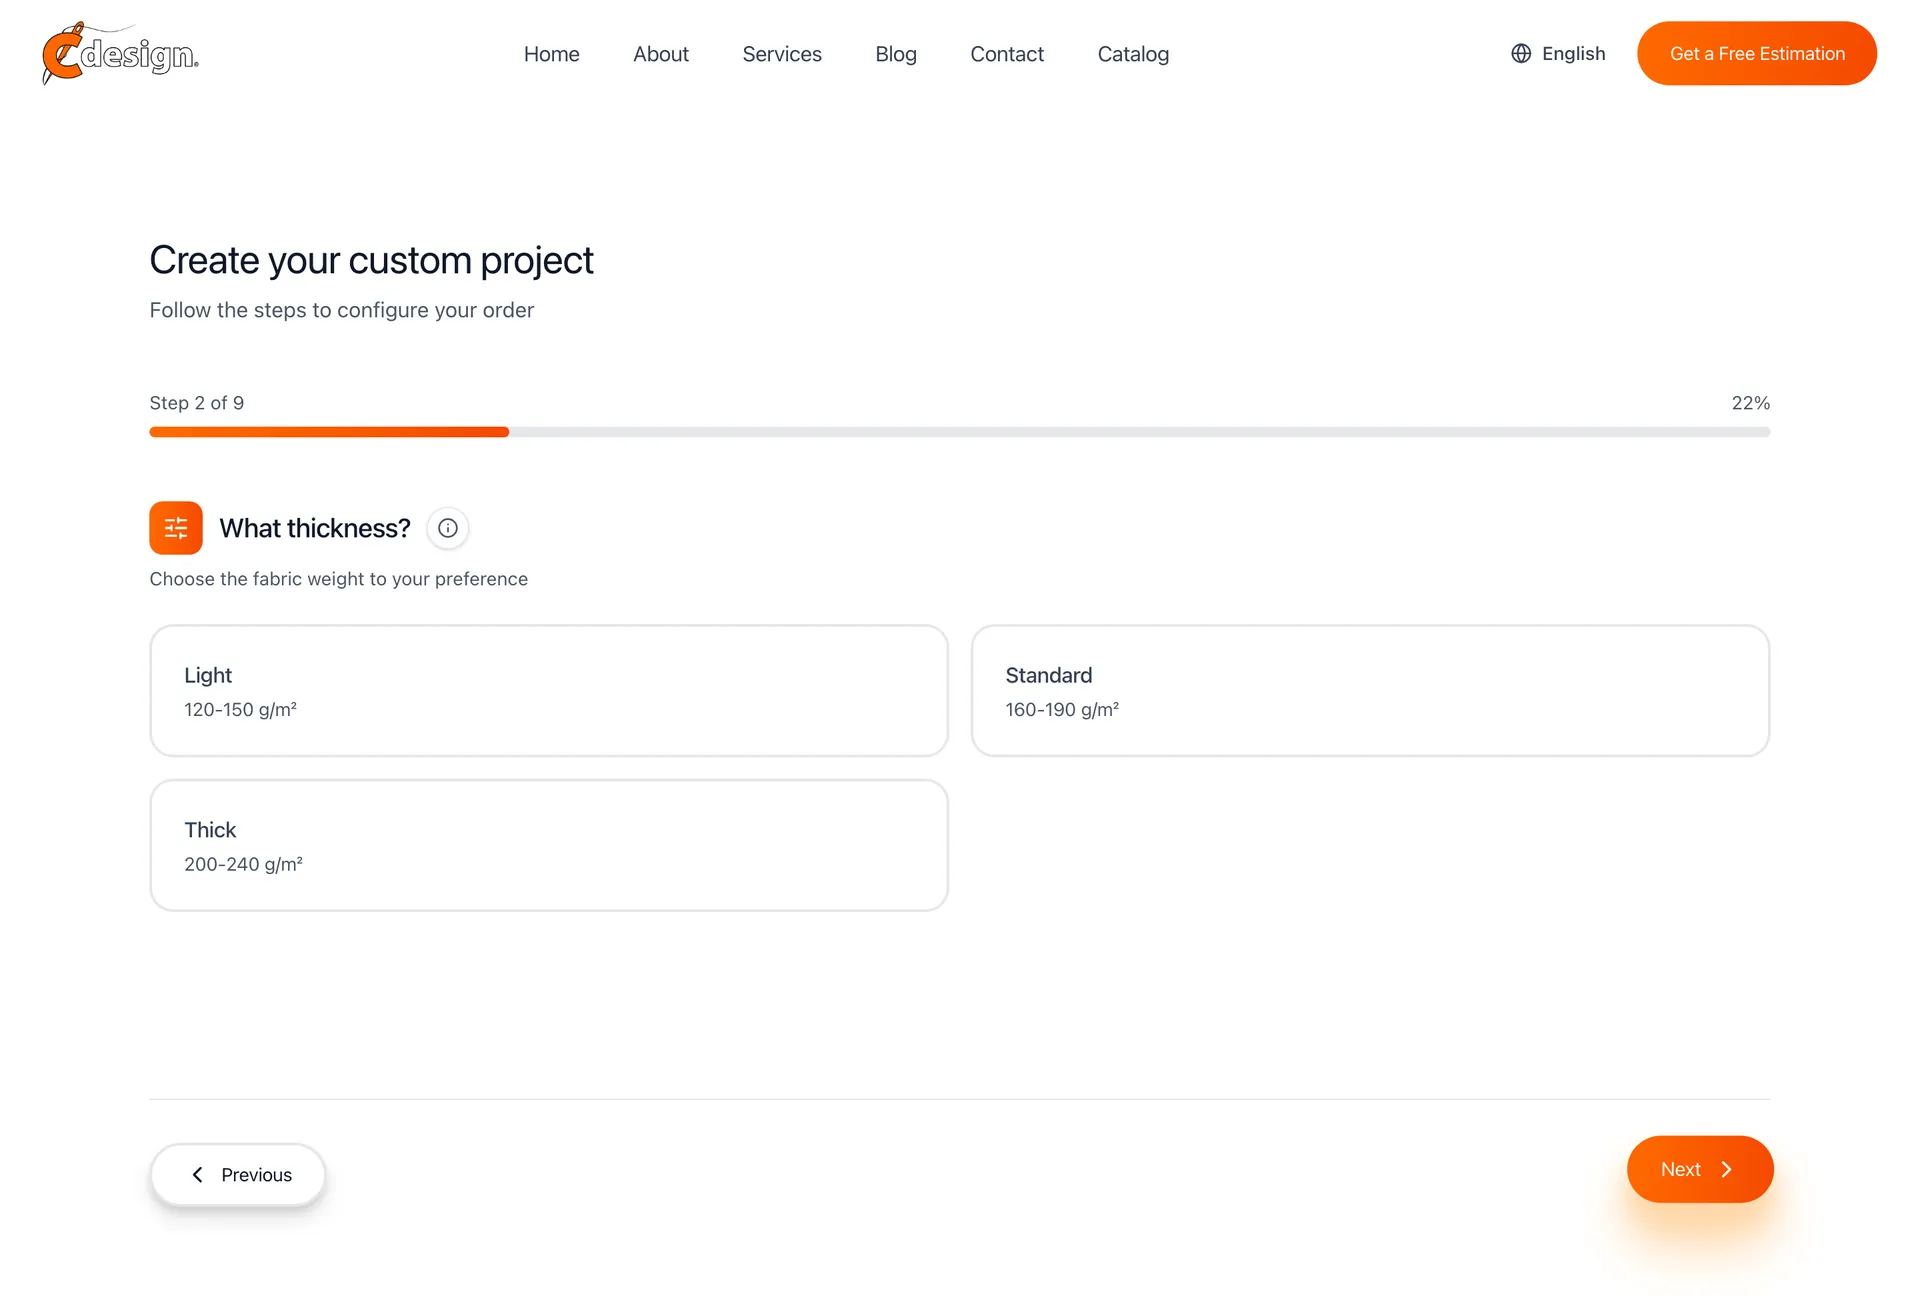Click the 'Step 2 of 9' label
The width and height of the screenshot is (1920, 1296).
tap(197, 403)
